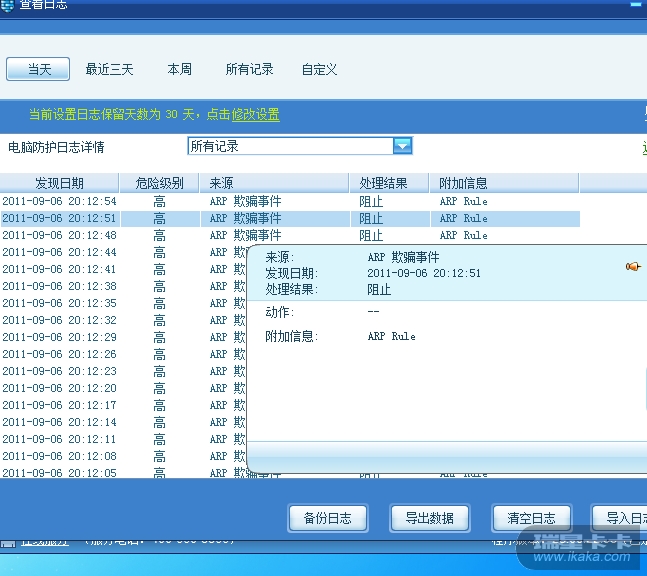Sort by 危险级别 column header
The width and height of the screenshot is (647, 576).
[159, 183]
